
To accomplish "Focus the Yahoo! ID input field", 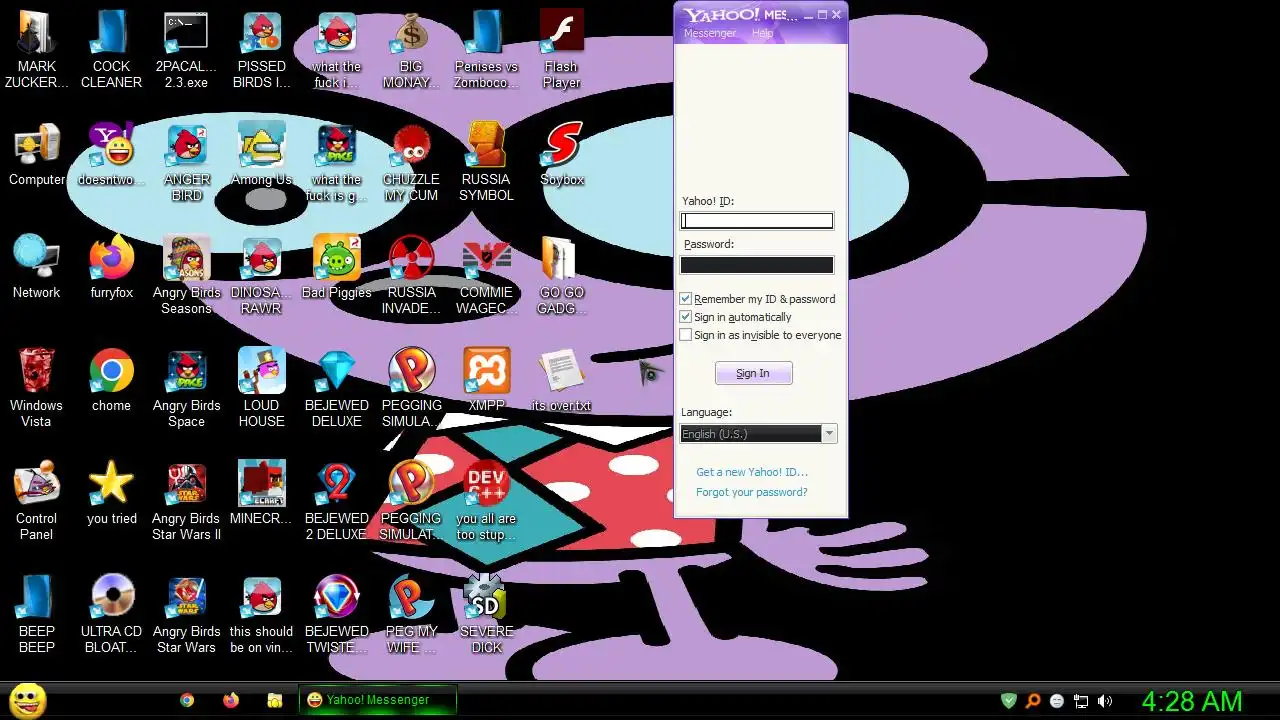I will click(x=757, y=221).
